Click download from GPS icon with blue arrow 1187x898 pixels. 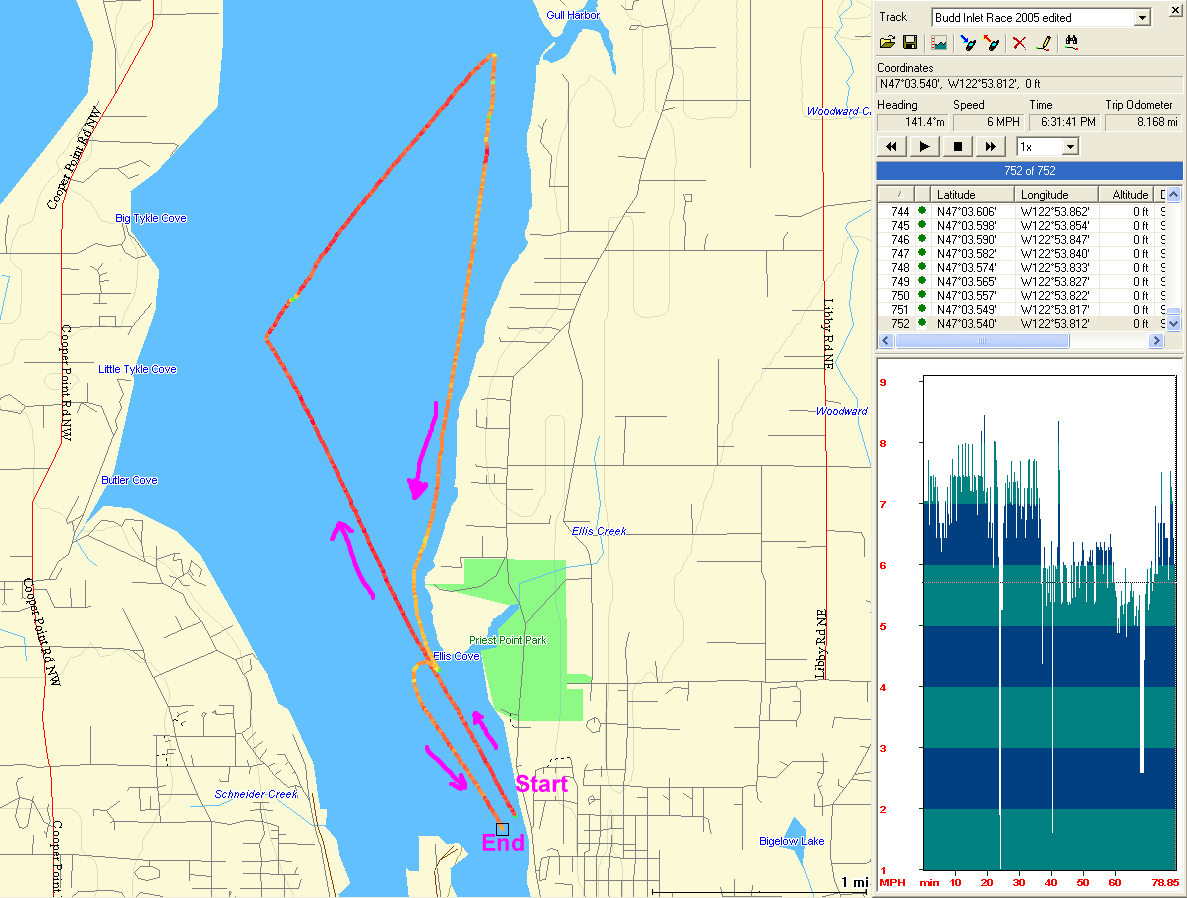point(967,43)
